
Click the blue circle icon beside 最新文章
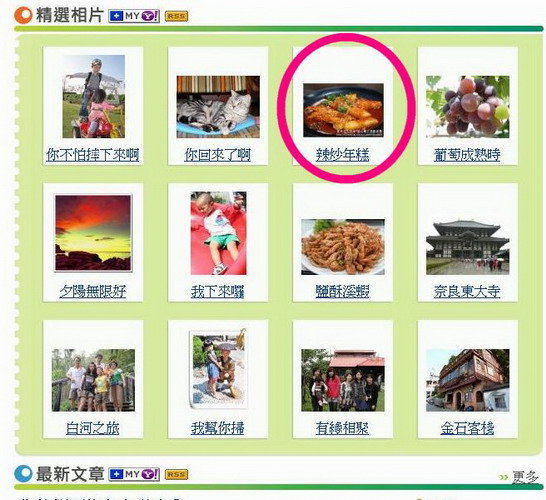point(23,474)
